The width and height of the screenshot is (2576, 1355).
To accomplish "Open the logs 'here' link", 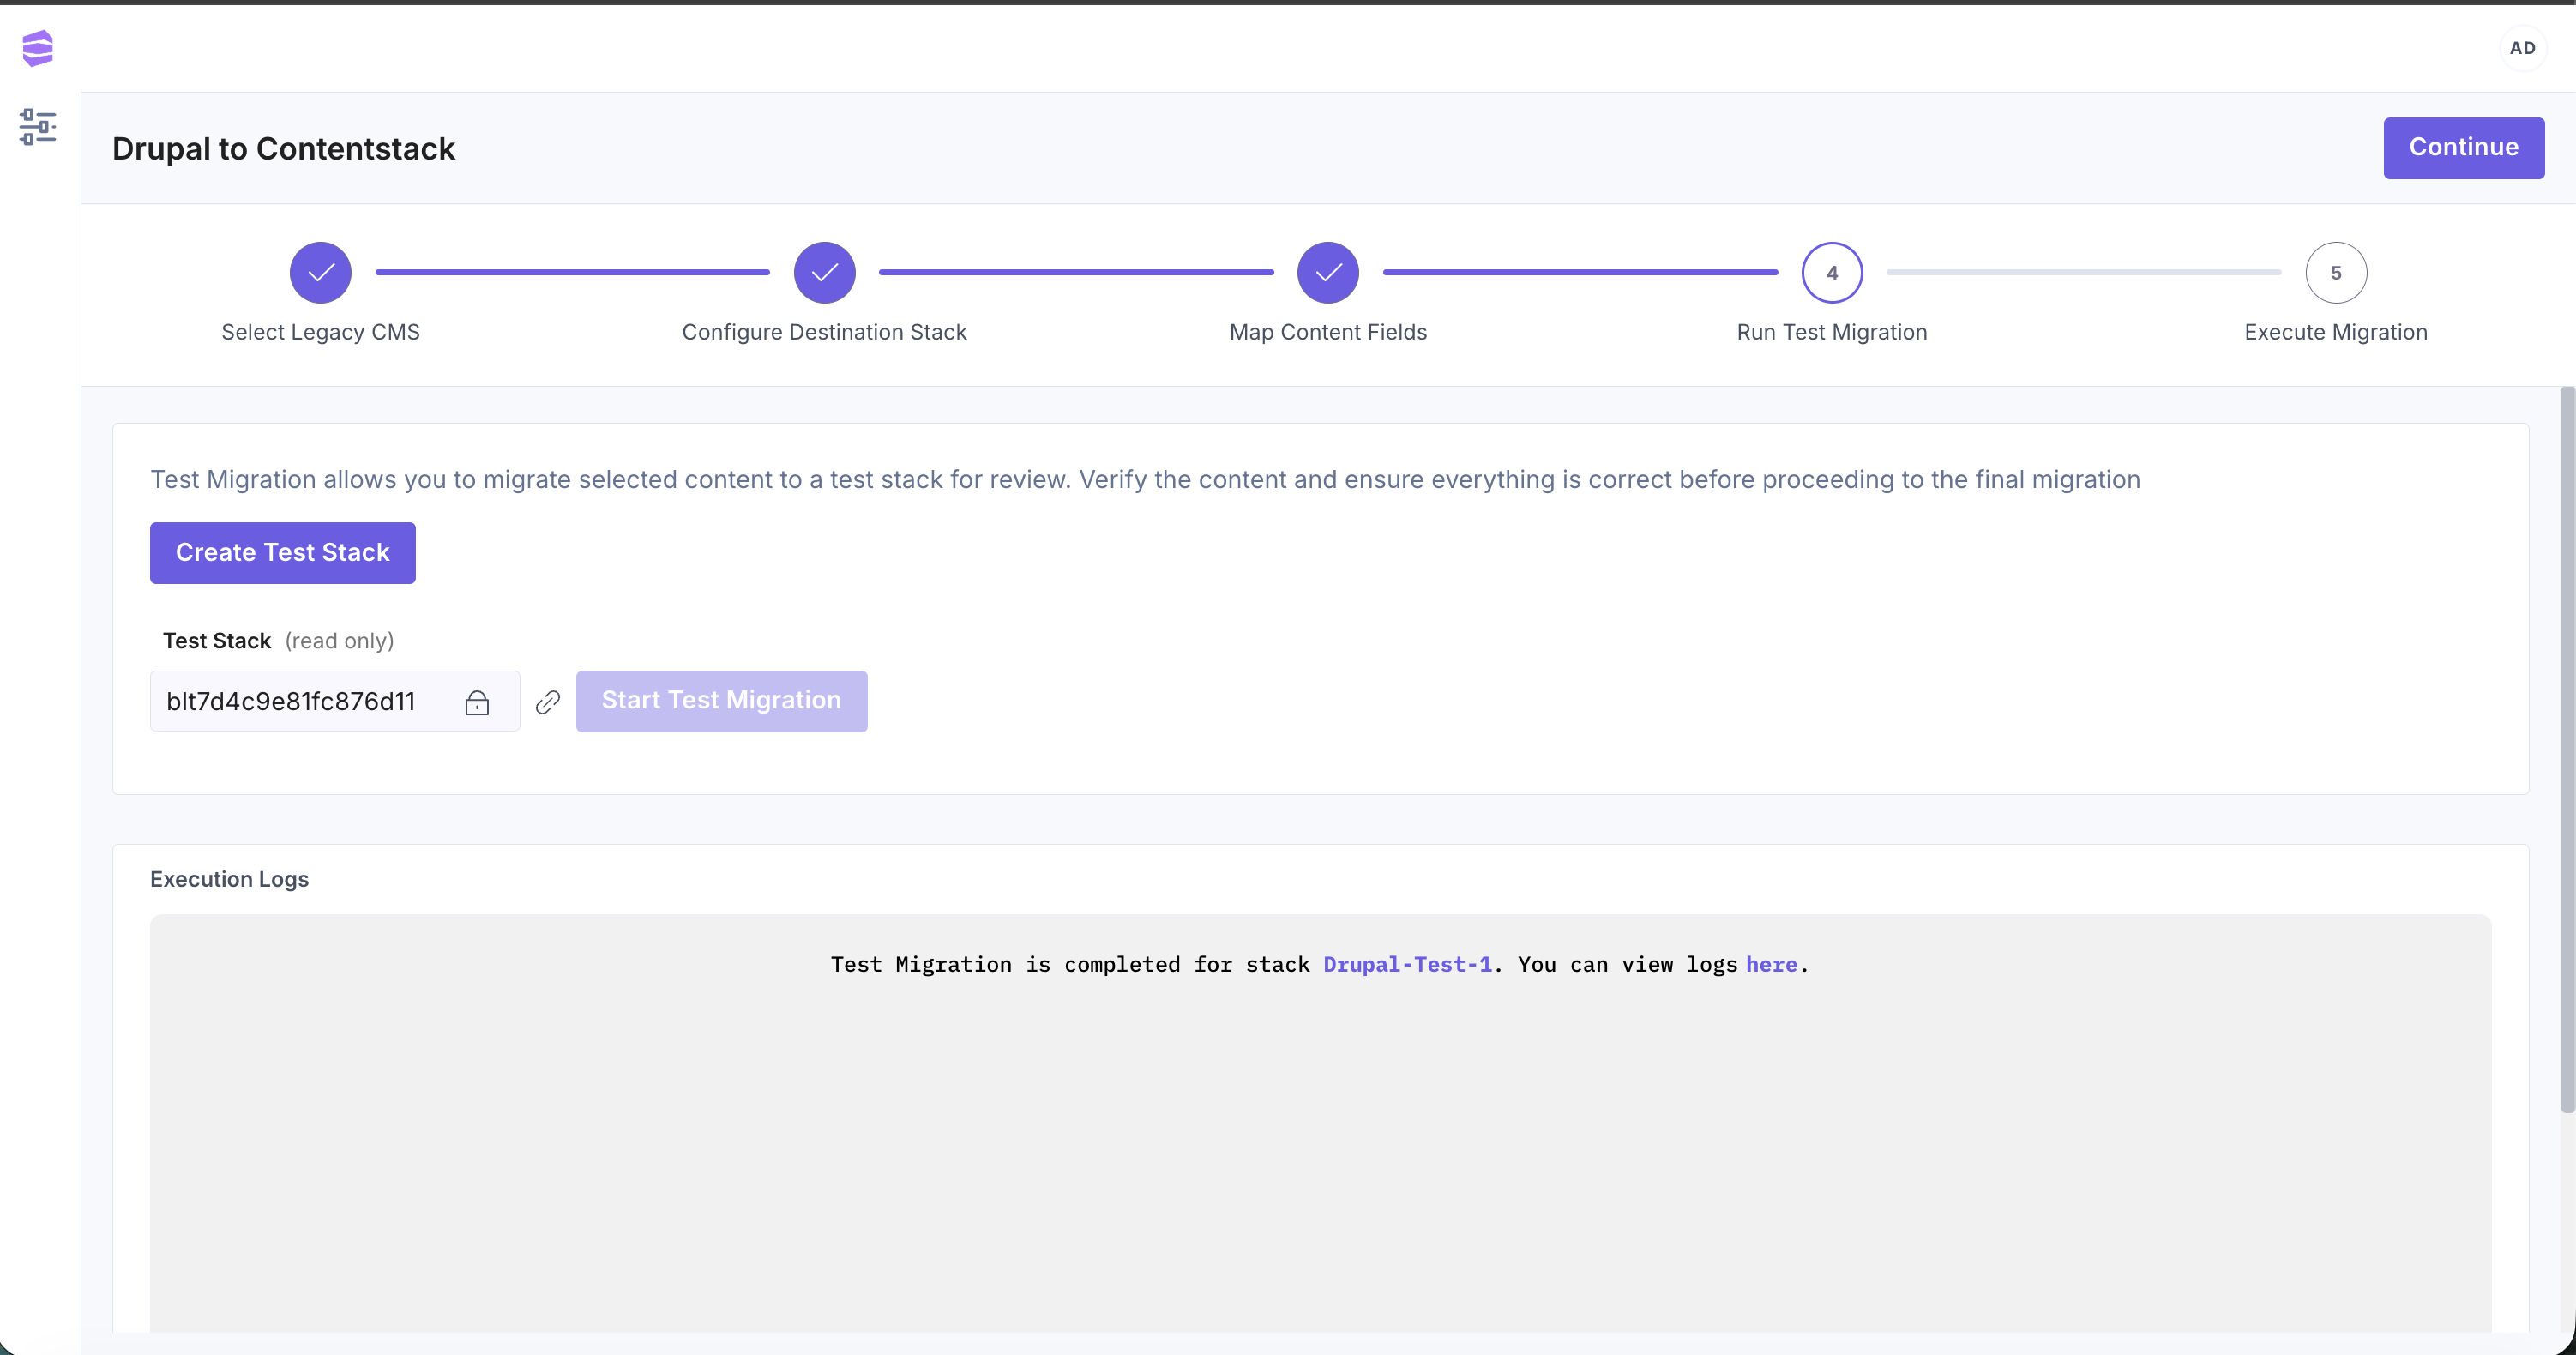I will [1771, 965].
